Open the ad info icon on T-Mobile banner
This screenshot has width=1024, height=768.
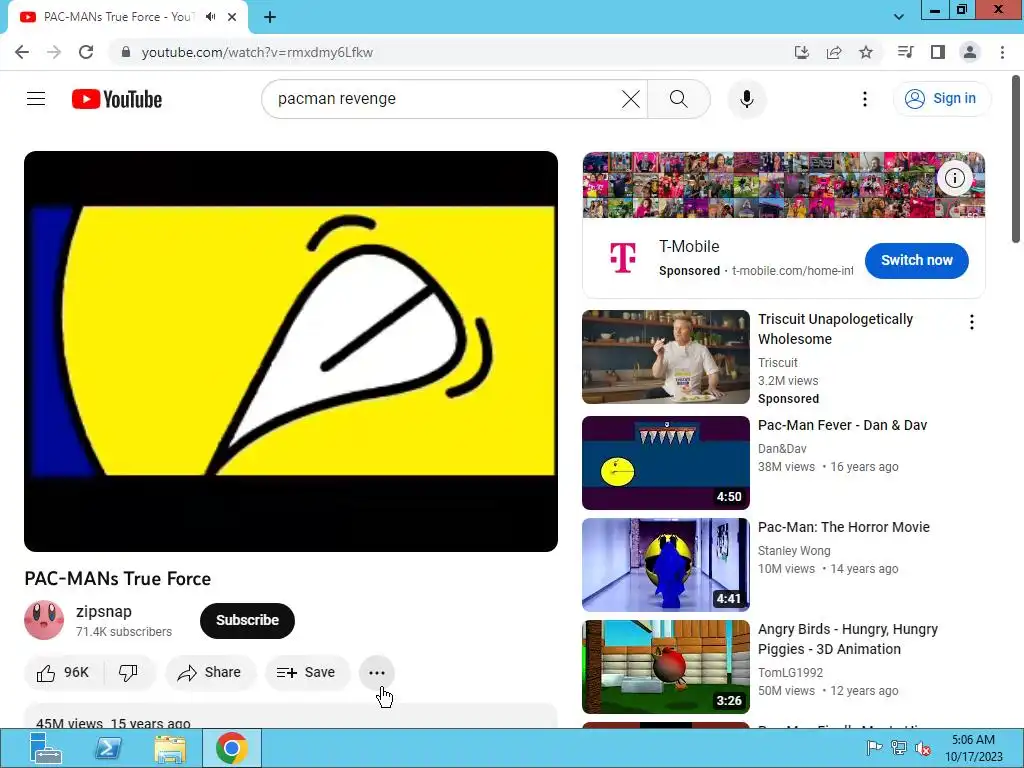(x=955, y=178)
